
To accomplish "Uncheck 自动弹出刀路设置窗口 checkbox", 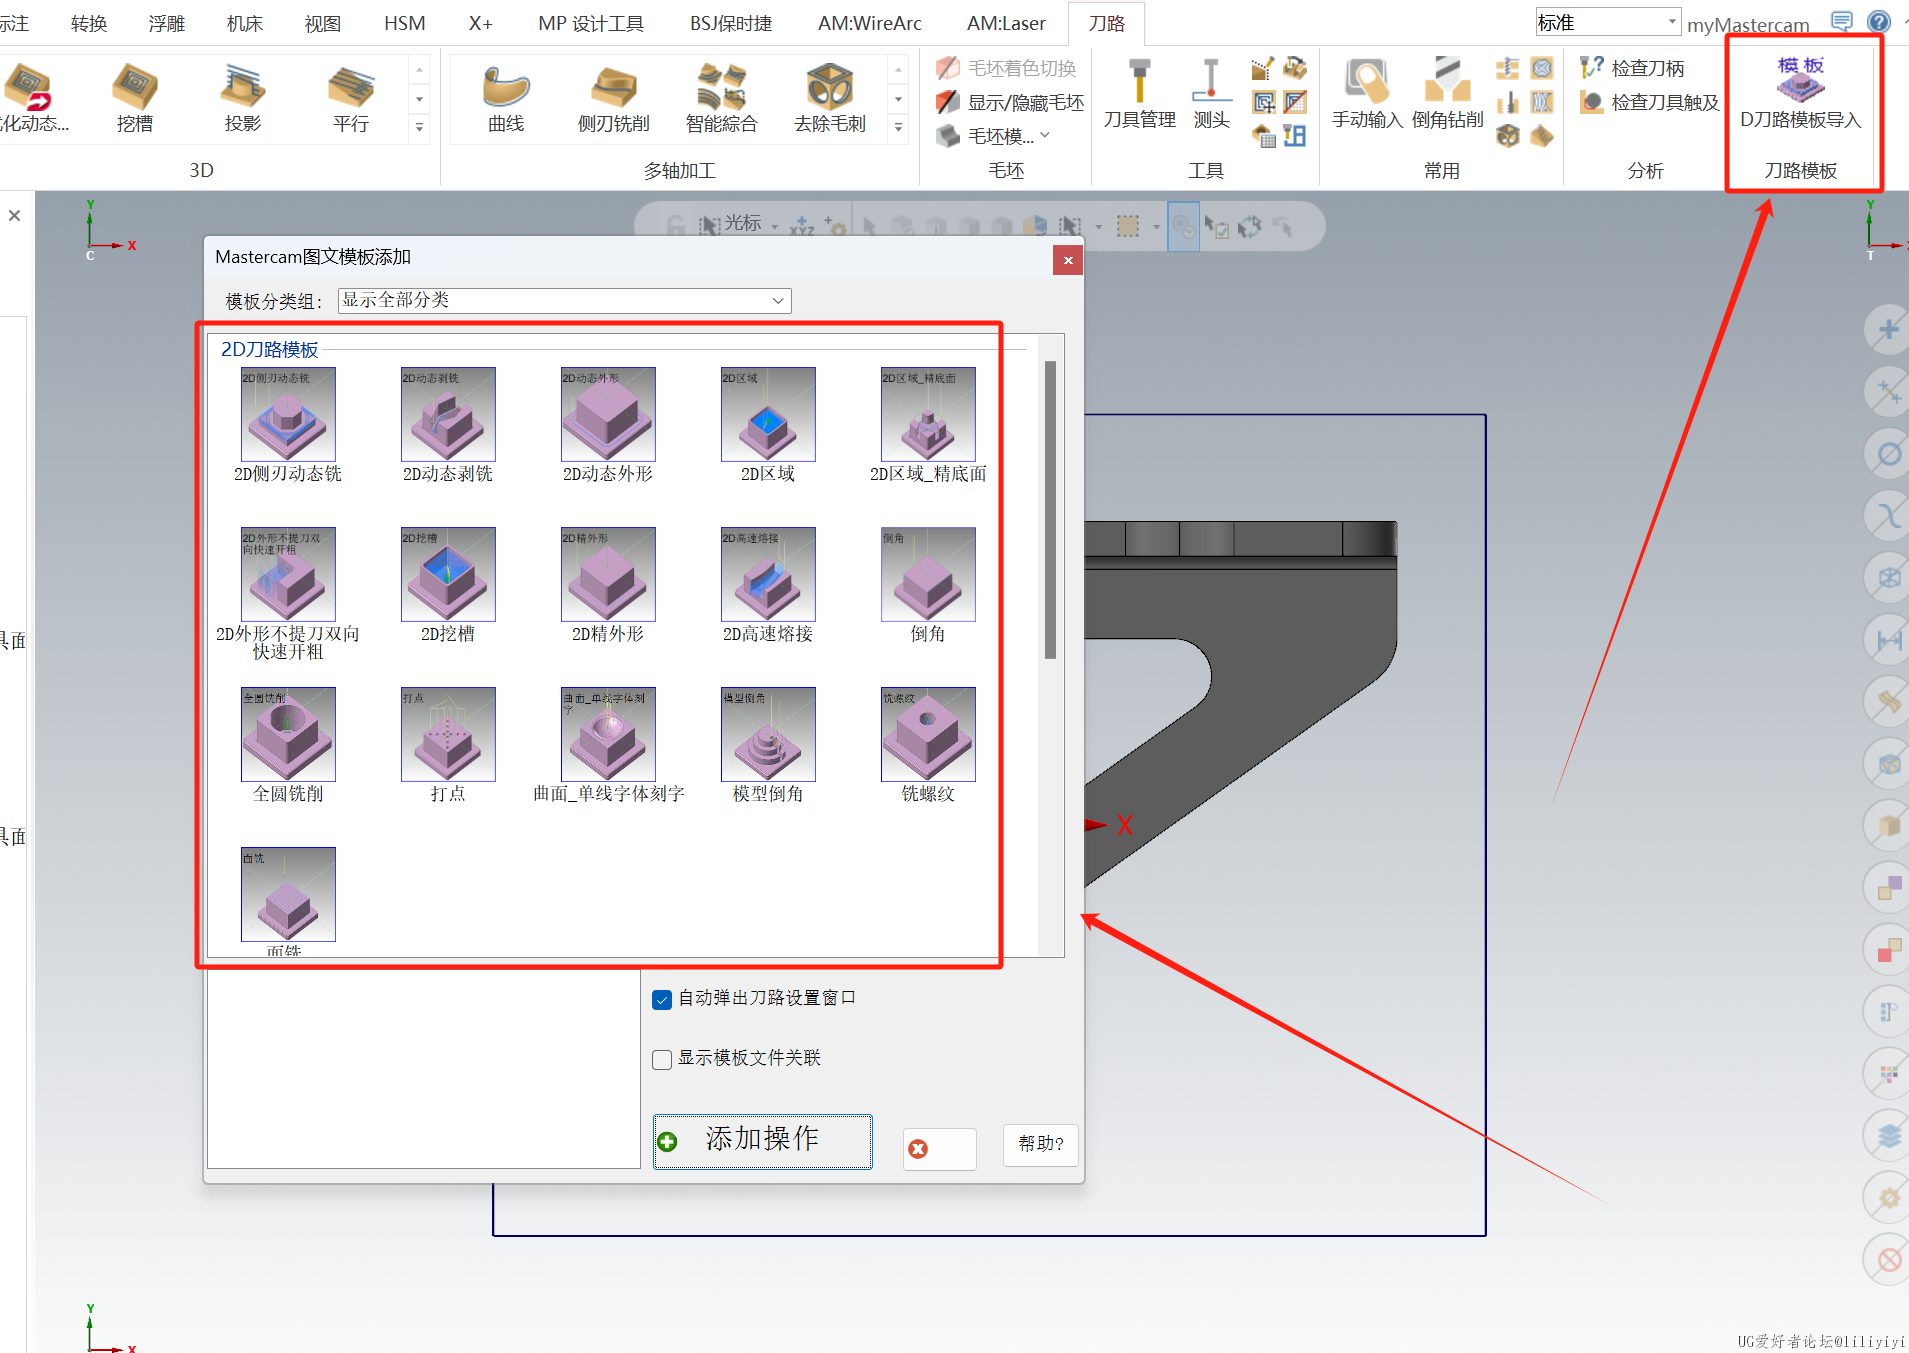I will click(662, 999).
